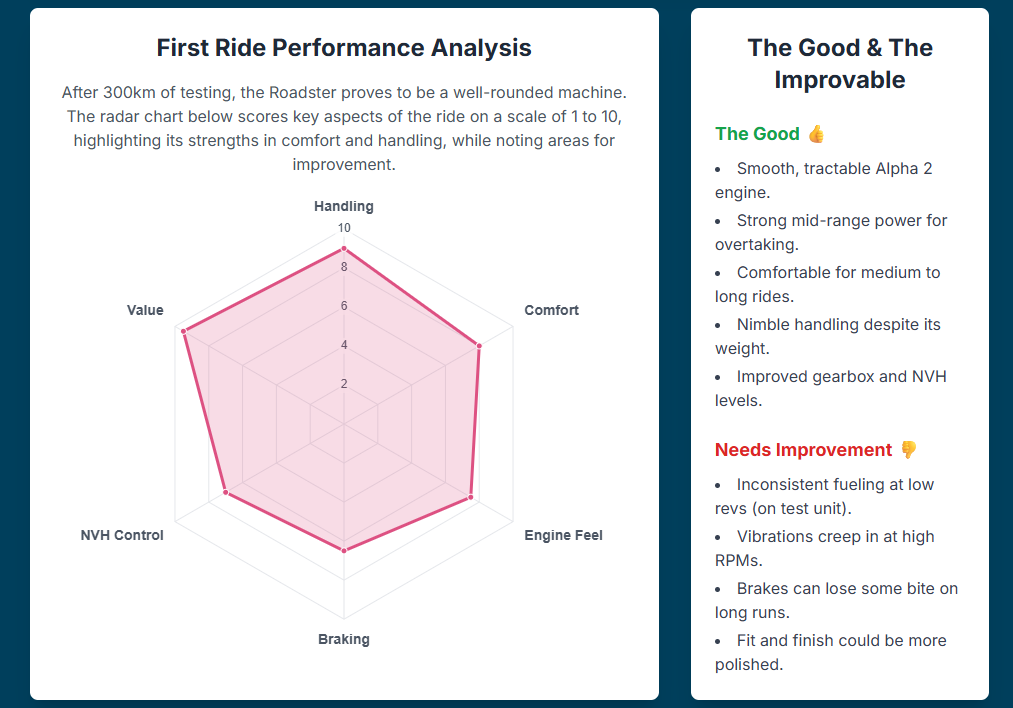Click the Braking data point on chart

click(344, 550)
